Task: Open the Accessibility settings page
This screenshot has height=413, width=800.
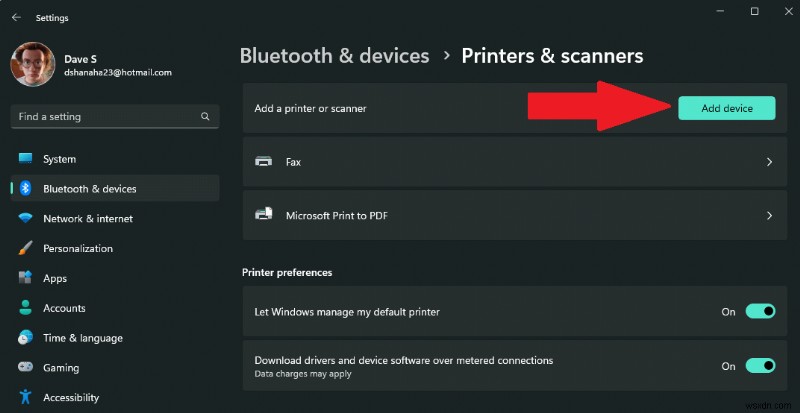Action: point(71,398)
